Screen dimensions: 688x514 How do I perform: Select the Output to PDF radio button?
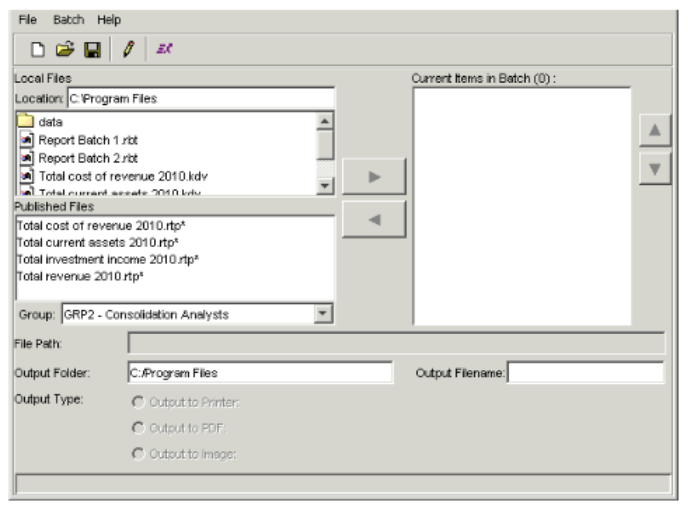[x=137, y=427]
